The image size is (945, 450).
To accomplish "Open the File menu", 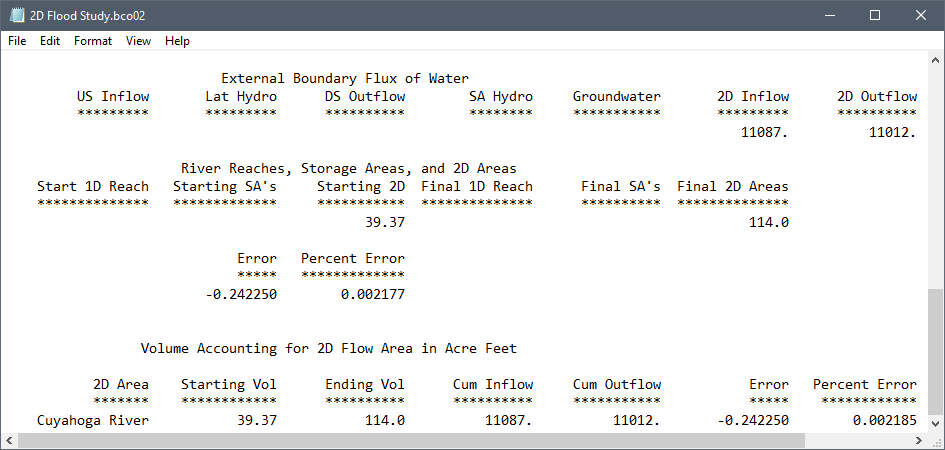I will coord(17,41).
